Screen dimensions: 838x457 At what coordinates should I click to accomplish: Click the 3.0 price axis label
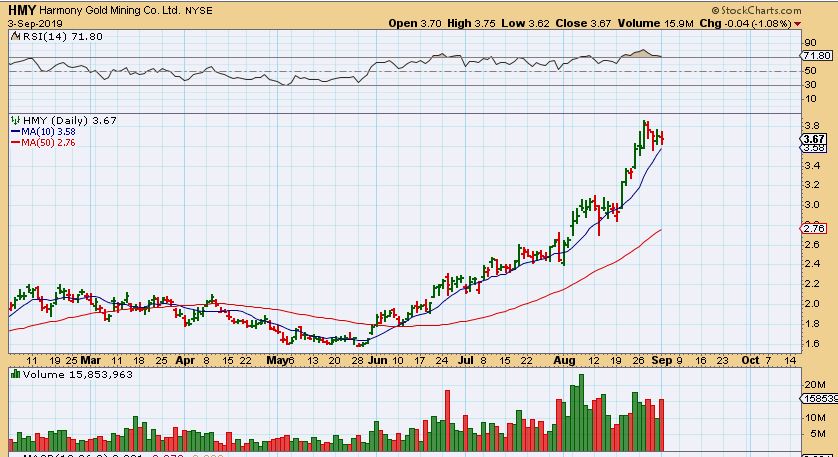(x=810, y=205)
